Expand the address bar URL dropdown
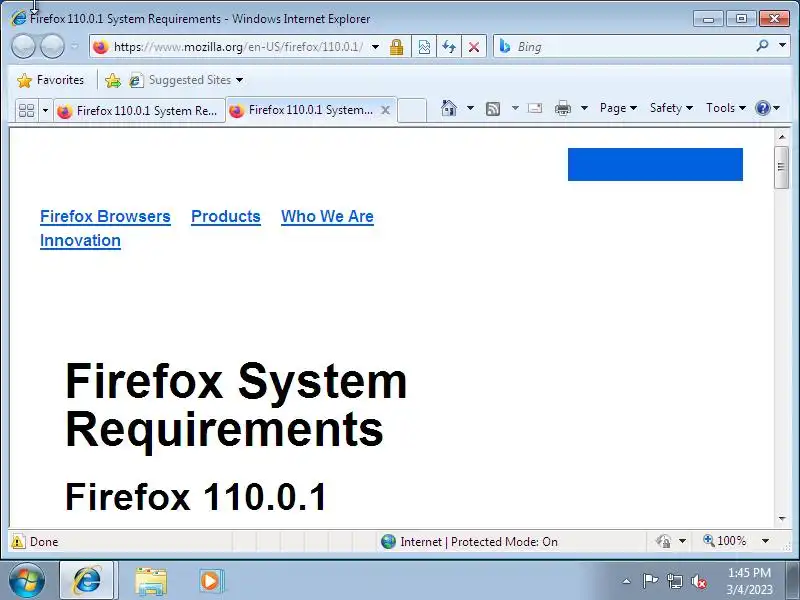The width and height of the screenshot is (800, 600). click(x=376, y=47)
